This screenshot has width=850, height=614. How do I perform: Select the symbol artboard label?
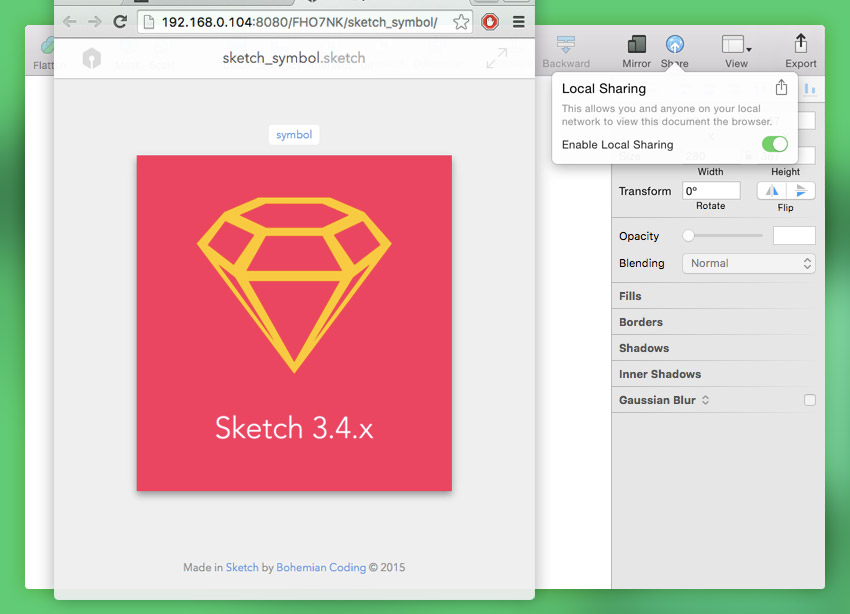click(294, 135)
